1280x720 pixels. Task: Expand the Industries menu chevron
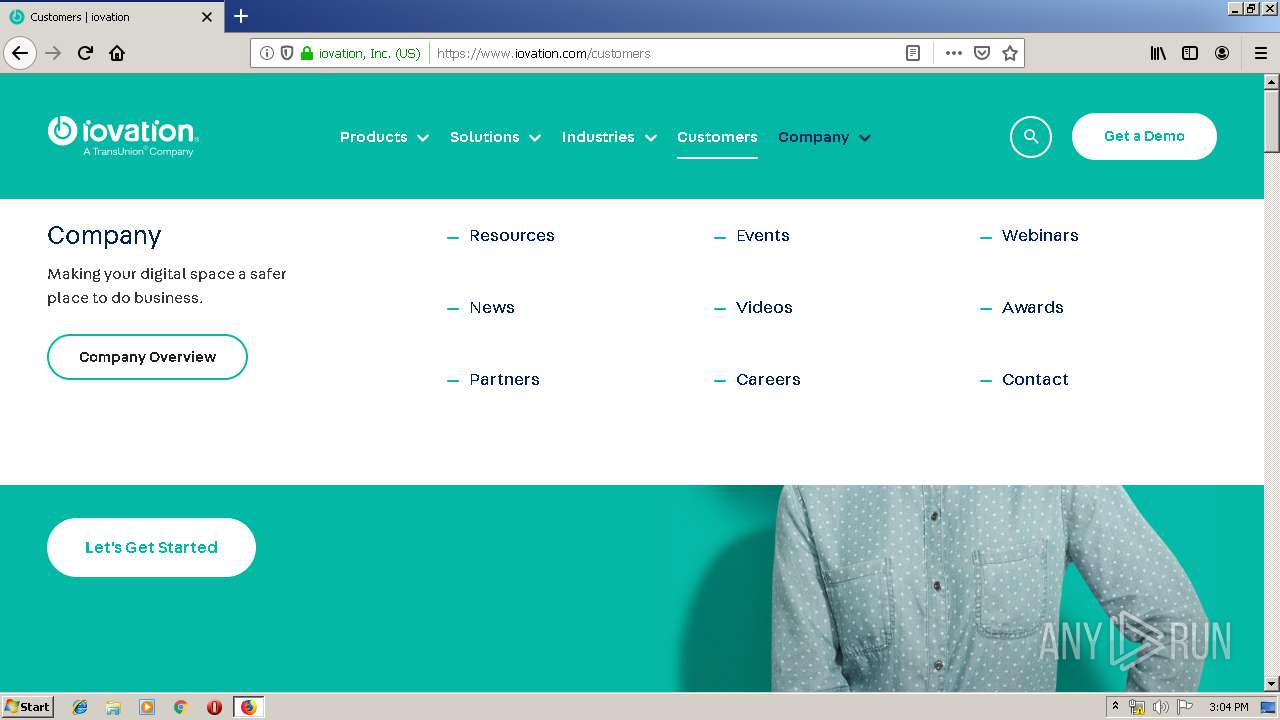tap(651, 138)
